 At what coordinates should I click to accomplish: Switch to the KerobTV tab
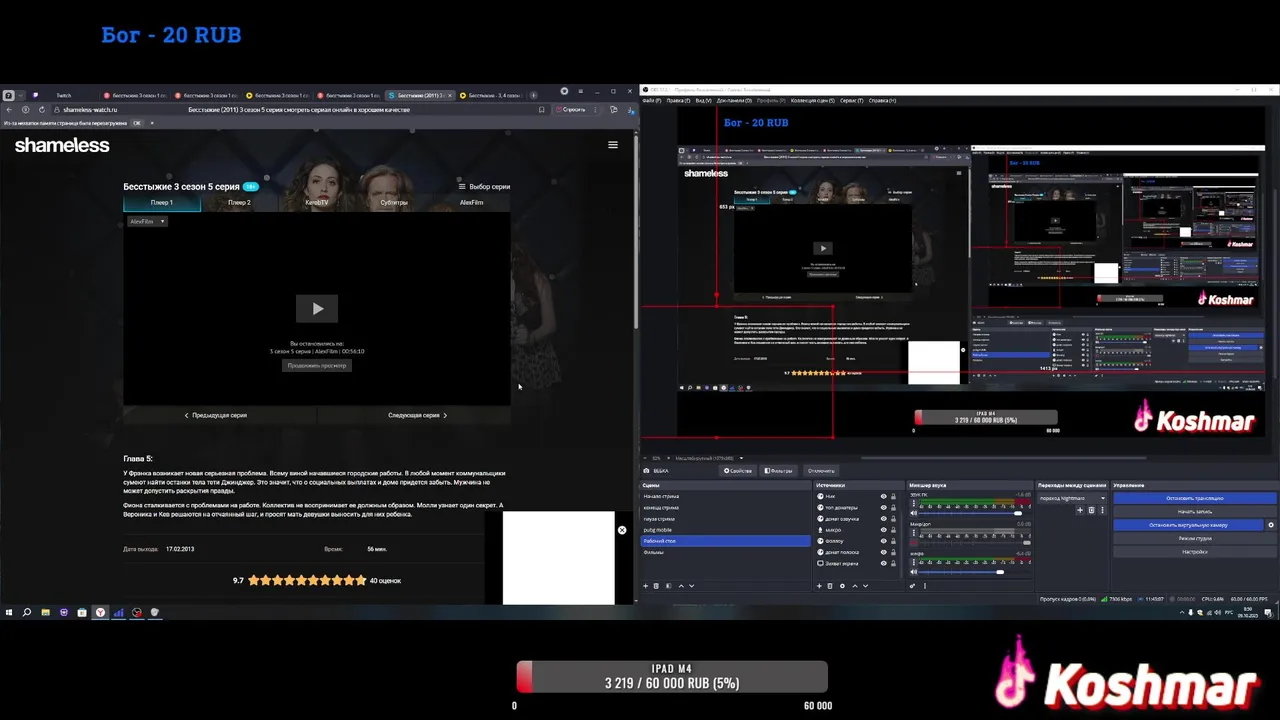point(317,202)
